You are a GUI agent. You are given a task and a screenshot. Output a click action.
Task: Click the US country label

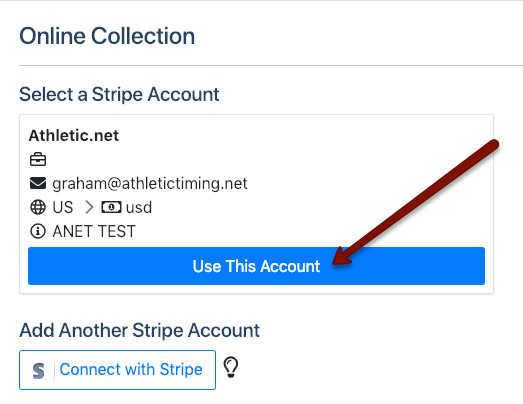pyautogui.click(x=63, y=207)
